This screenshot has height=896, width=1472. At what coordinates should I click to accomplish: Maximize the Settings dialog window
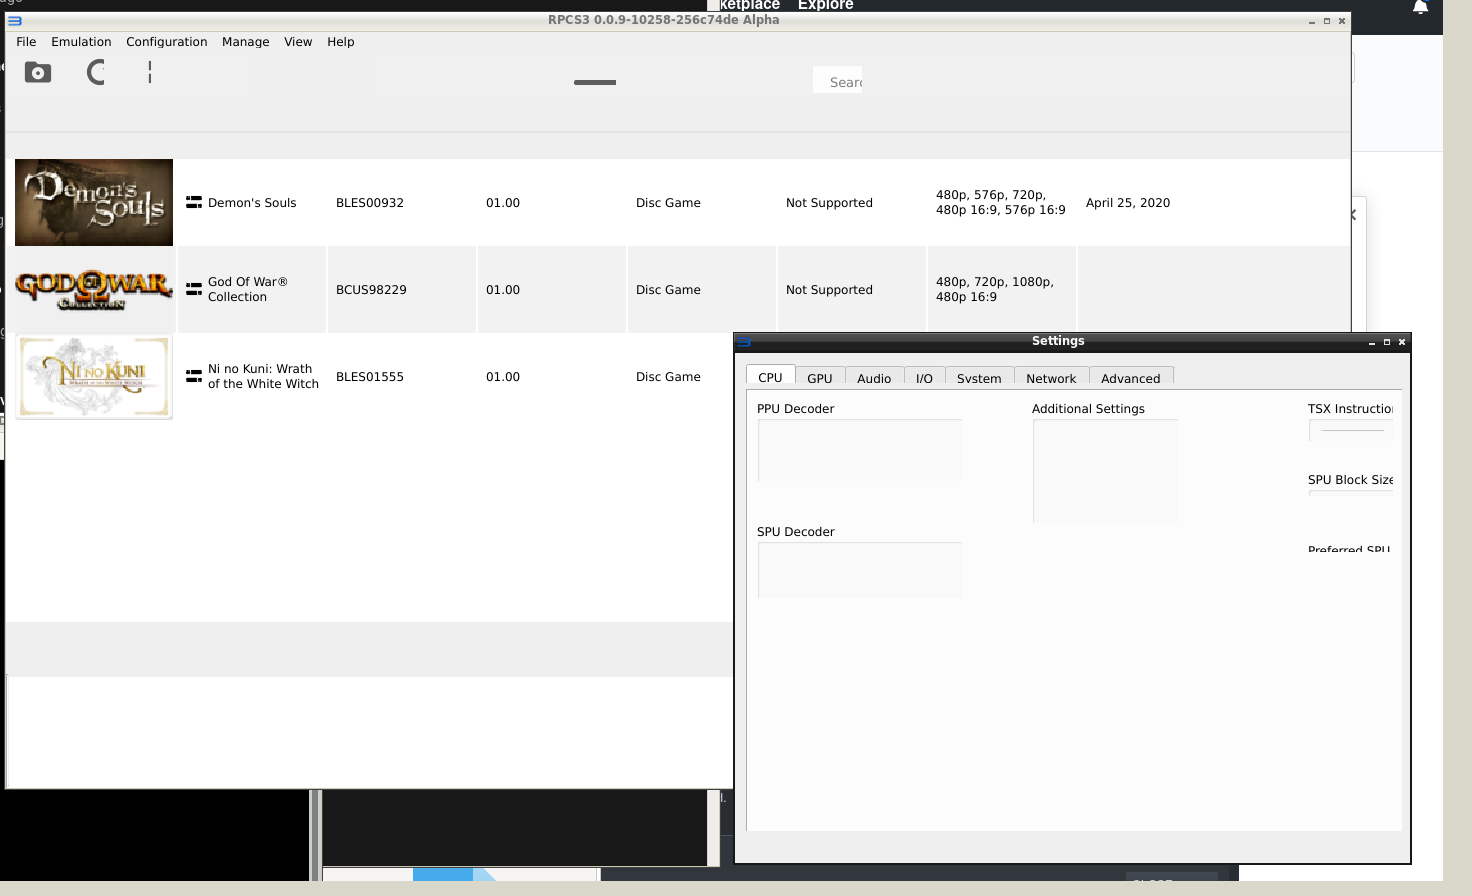pyautogui.click(x=1387, y=342)
